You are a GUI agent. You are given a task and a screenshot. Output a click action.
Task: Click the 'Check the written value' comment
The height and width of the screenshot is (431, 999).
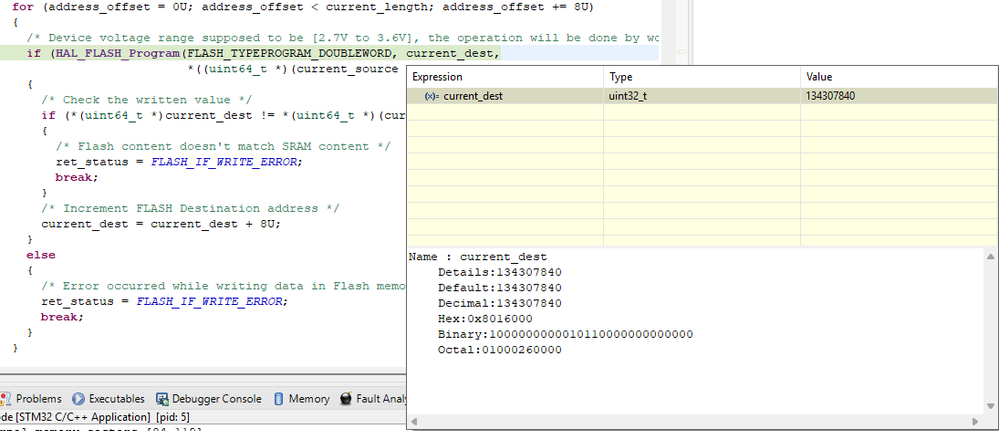147,100
